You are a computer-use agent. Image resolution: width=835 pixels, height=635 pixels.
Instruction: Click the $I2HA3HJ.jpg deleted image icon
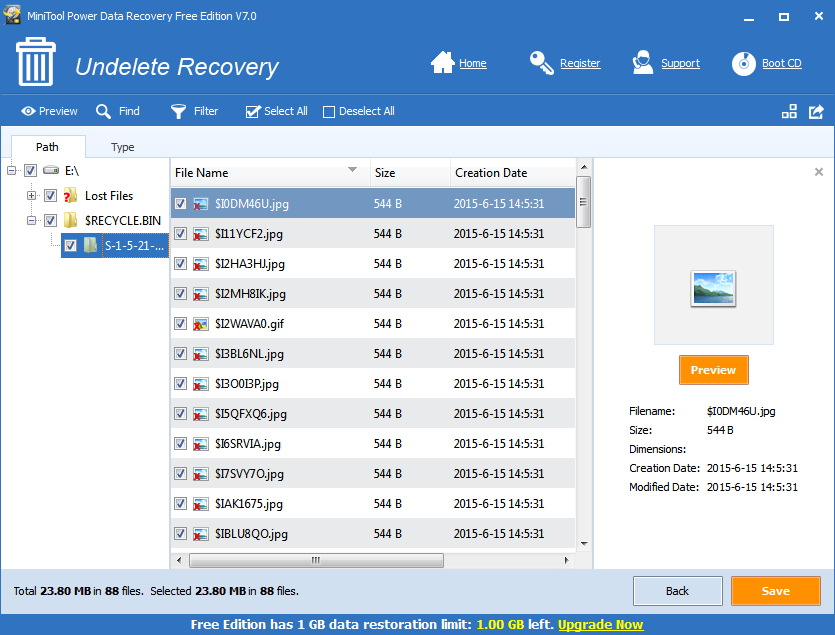point(200,264)
